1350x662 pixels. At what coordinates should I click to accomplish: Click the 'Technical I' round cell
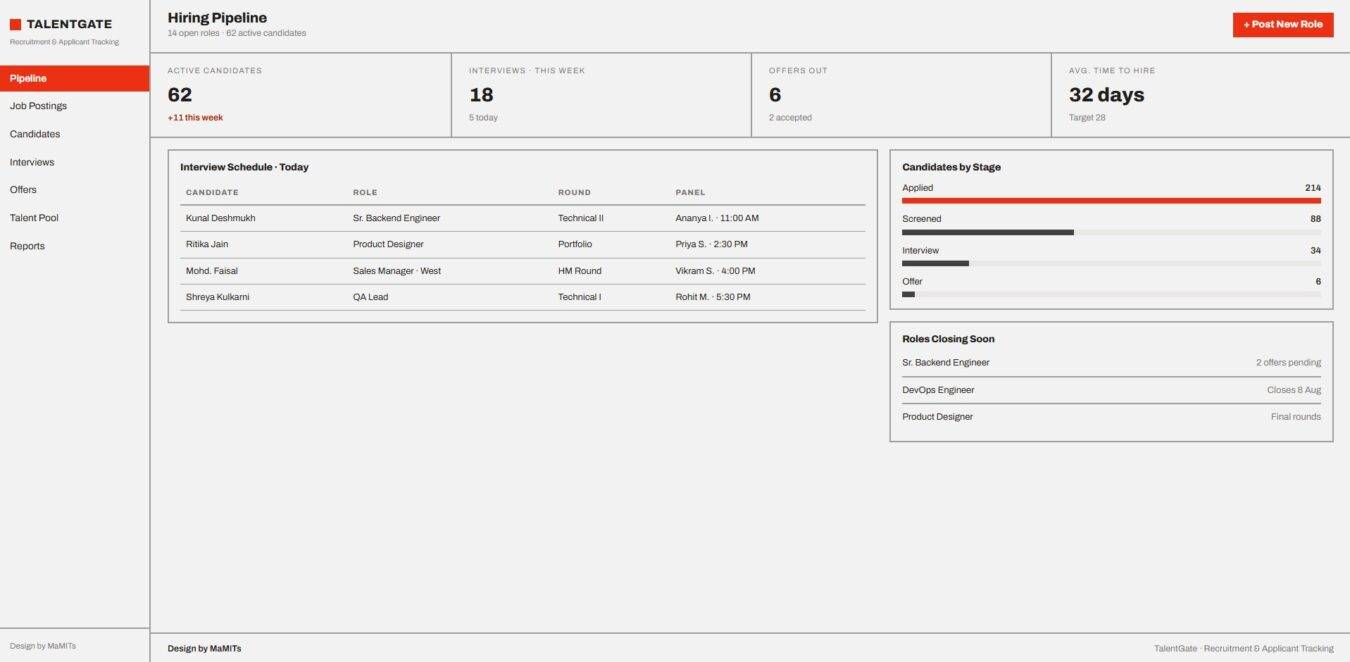(x=580, y=297)
